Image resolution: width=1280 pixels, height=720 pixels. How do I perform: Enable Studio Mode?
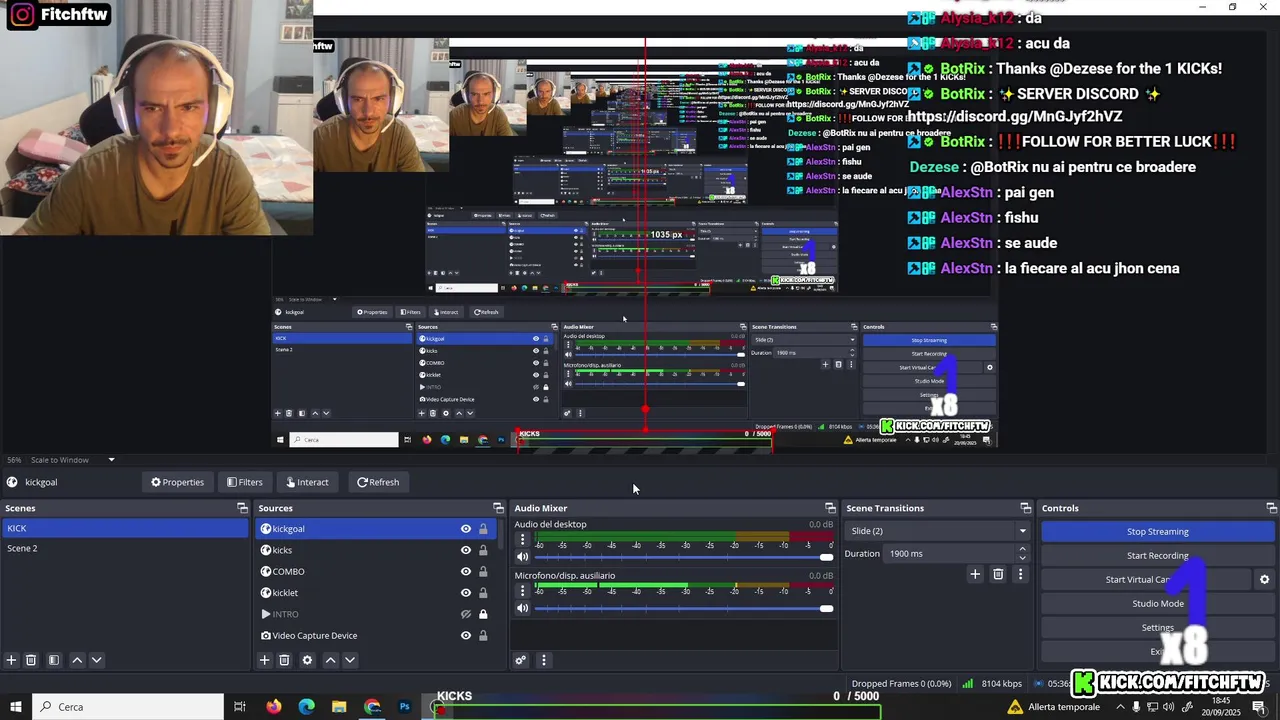(1158, 604)
